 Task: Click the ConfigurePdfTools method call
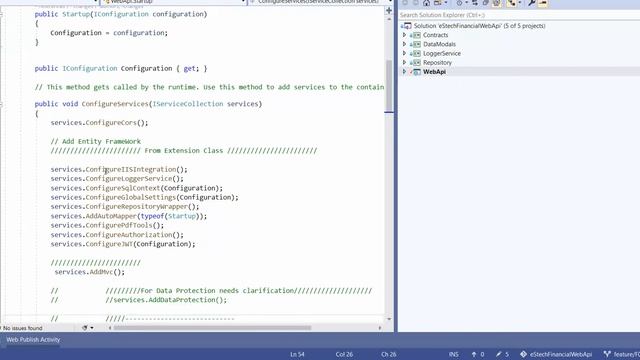coord(119,226)
